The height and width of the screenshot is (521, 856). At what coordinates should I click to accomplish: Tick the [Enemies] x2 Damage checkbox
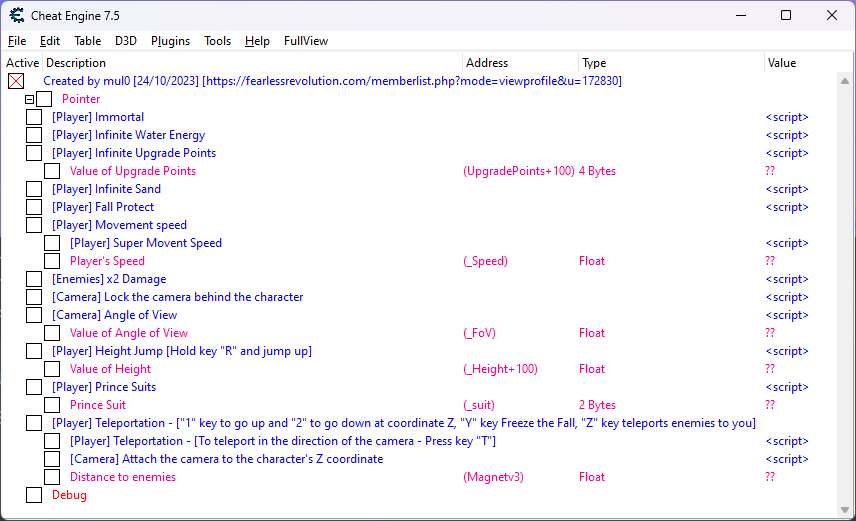click(34, 279)
